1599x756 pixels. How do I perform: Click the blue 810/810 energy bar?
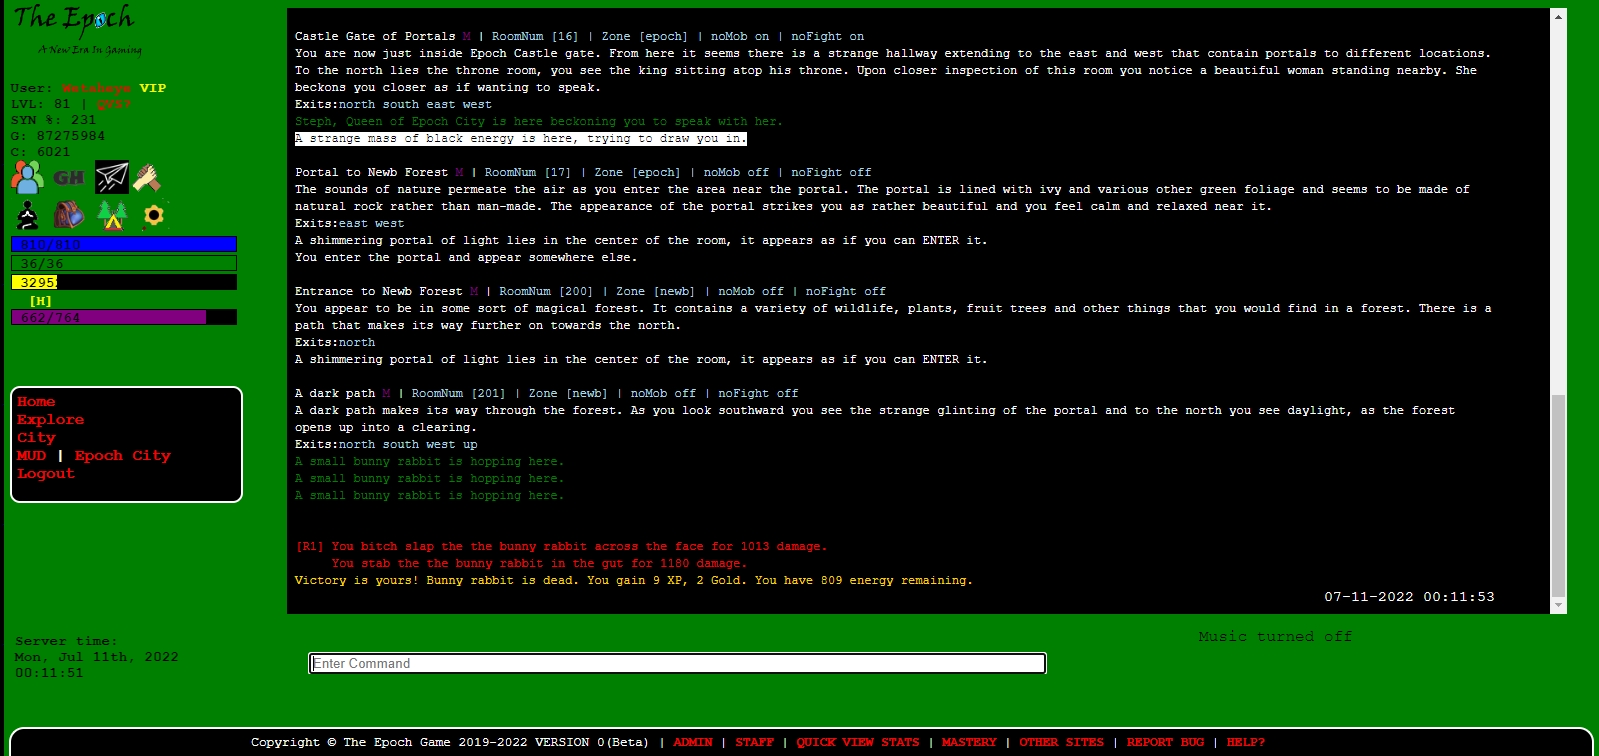click(123, 244)
